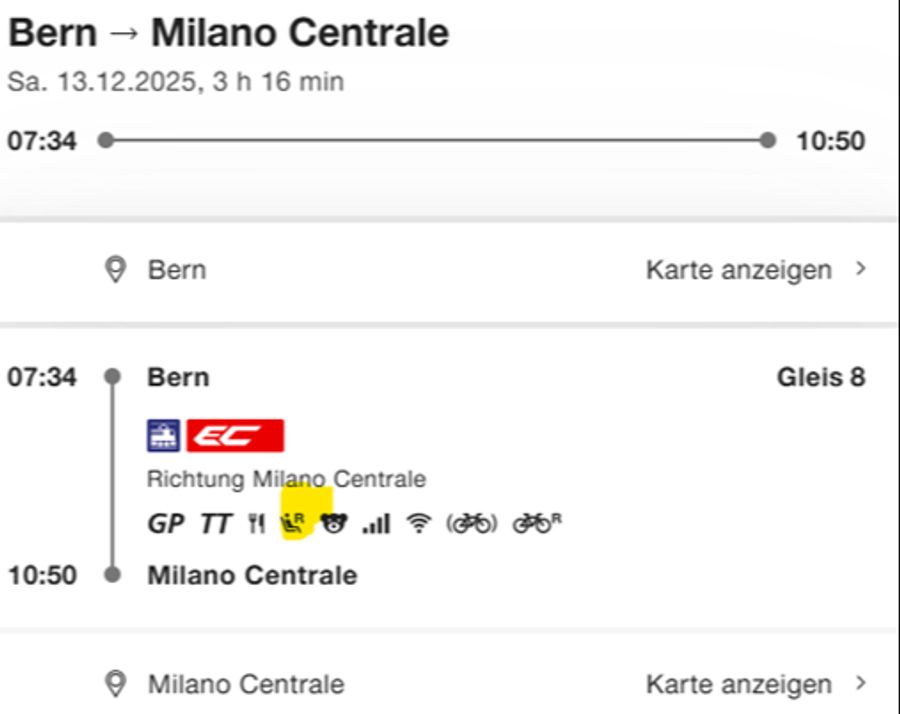Click the mobile signal bars icon
Viewport: 900px width, 714px height.
[x=376, y=523]
